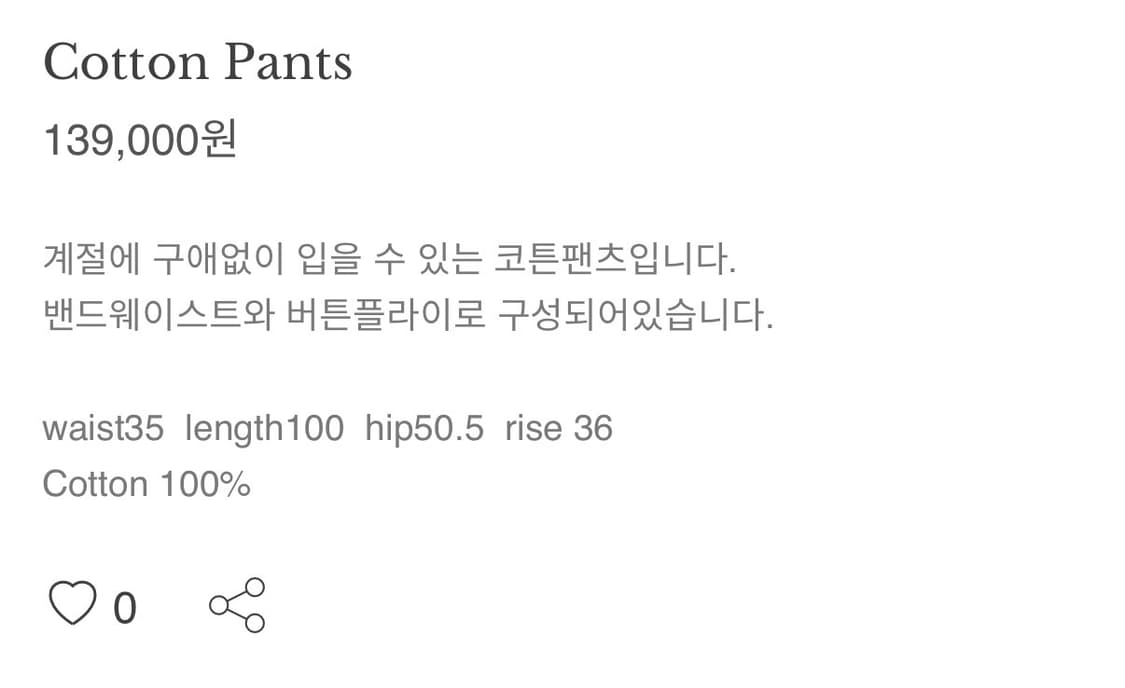Click the word Cotton in the title
Viewport: 1125px width, 688px height.
click(125, 62)
